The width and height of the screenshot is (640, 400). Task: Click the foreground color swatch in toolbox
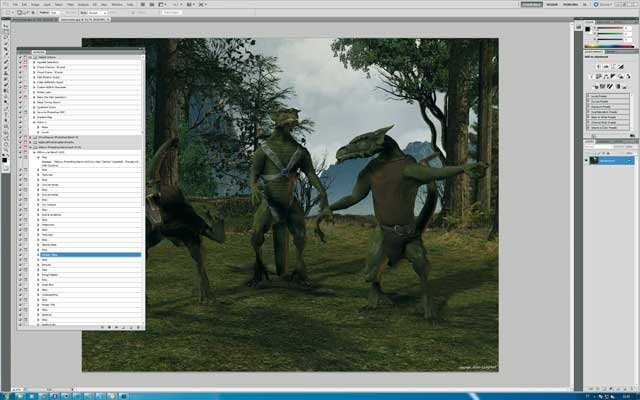(x=4, y=160)
